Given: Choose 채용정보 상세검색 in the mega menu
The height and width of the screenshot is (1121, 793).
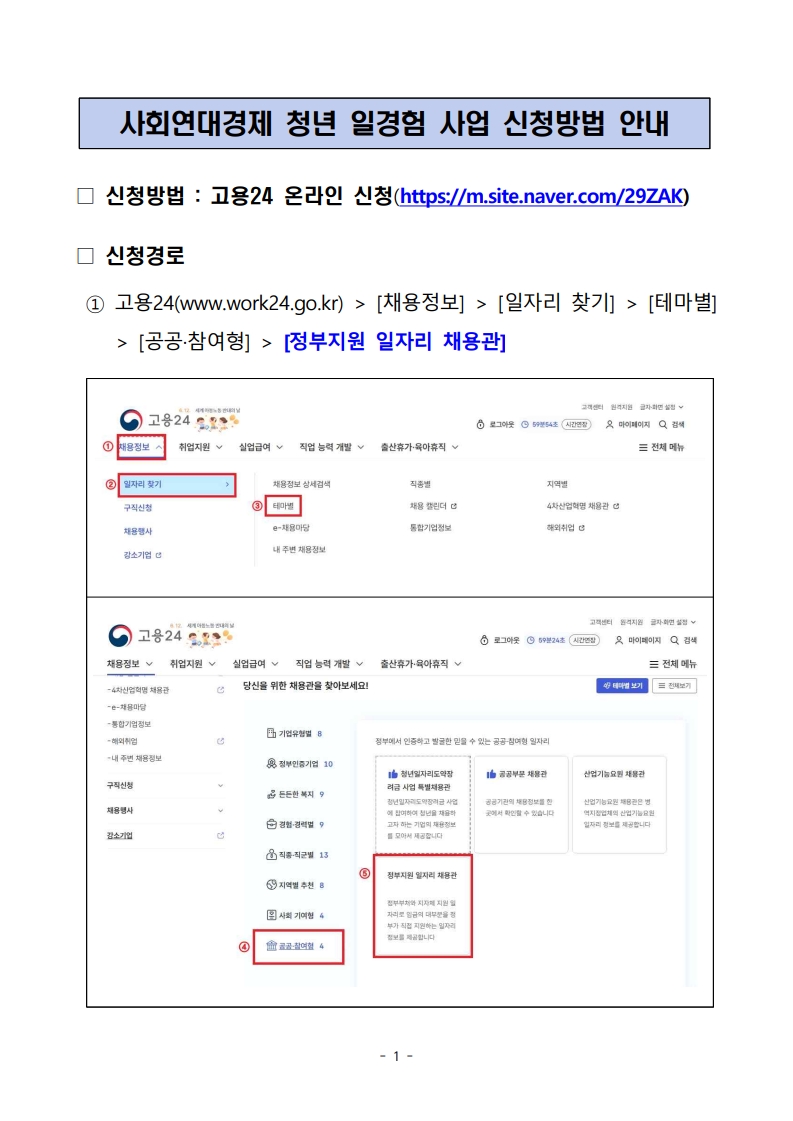Looking at the screenshot, I should coord(302,485).
